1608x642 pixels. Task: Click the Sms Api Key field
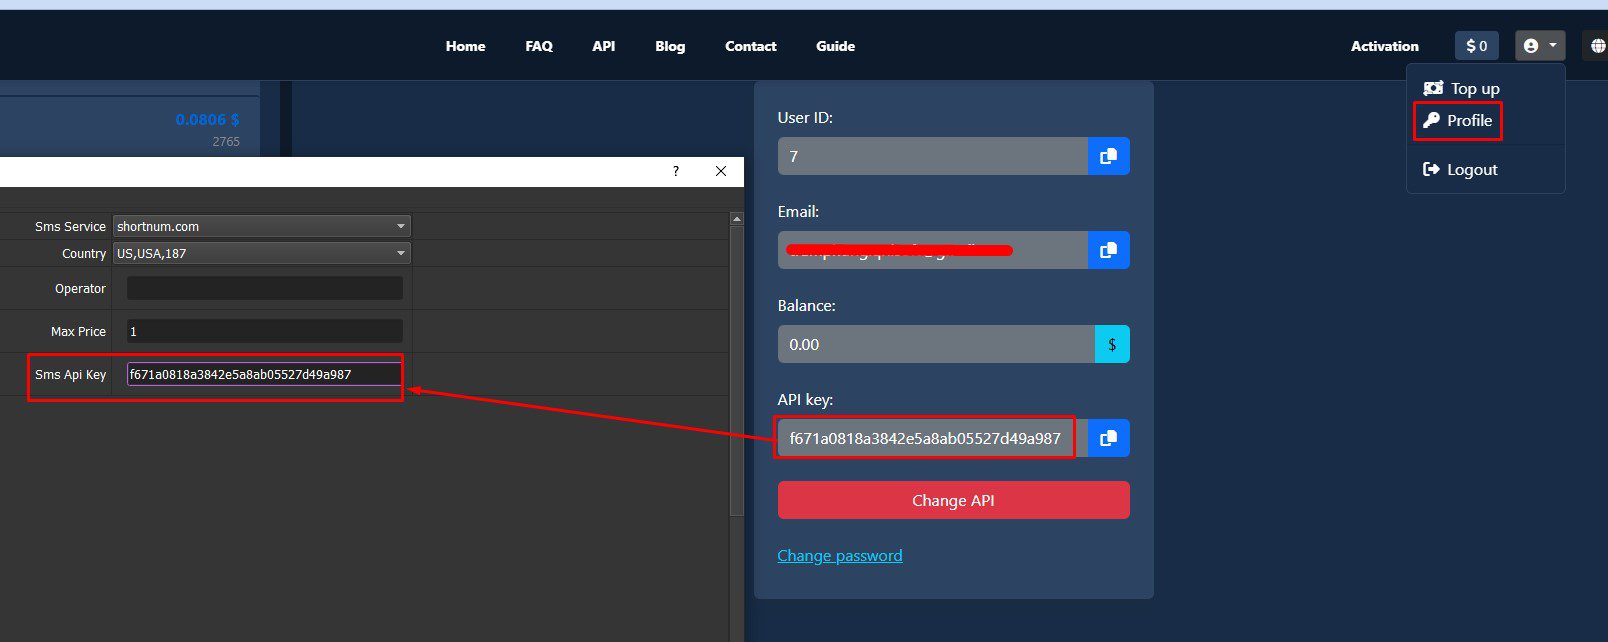(265, 374)
